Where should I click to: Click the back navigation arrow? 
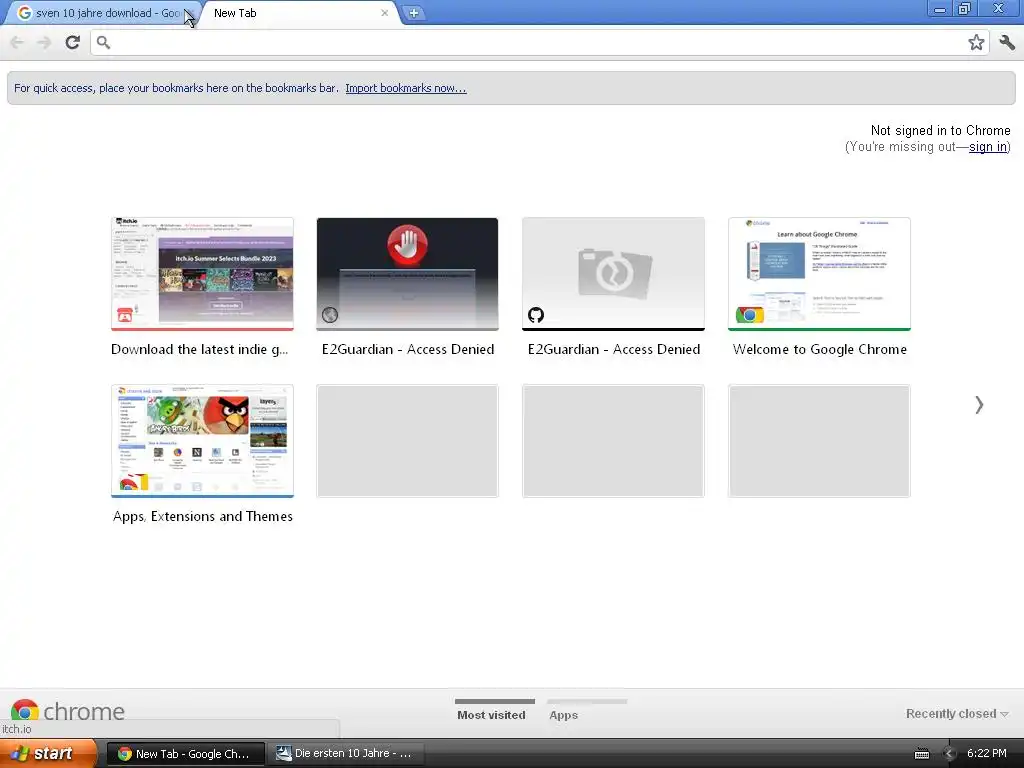pos(18,42)
